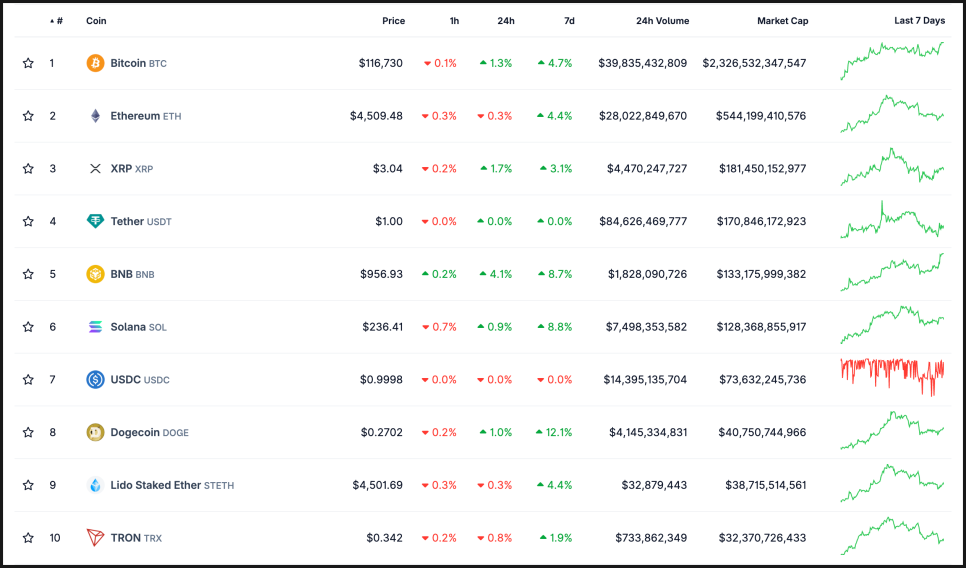Open the Solana SOL coin link
Viewport: 966px width, 568px height.
click(x=139, y=327)
